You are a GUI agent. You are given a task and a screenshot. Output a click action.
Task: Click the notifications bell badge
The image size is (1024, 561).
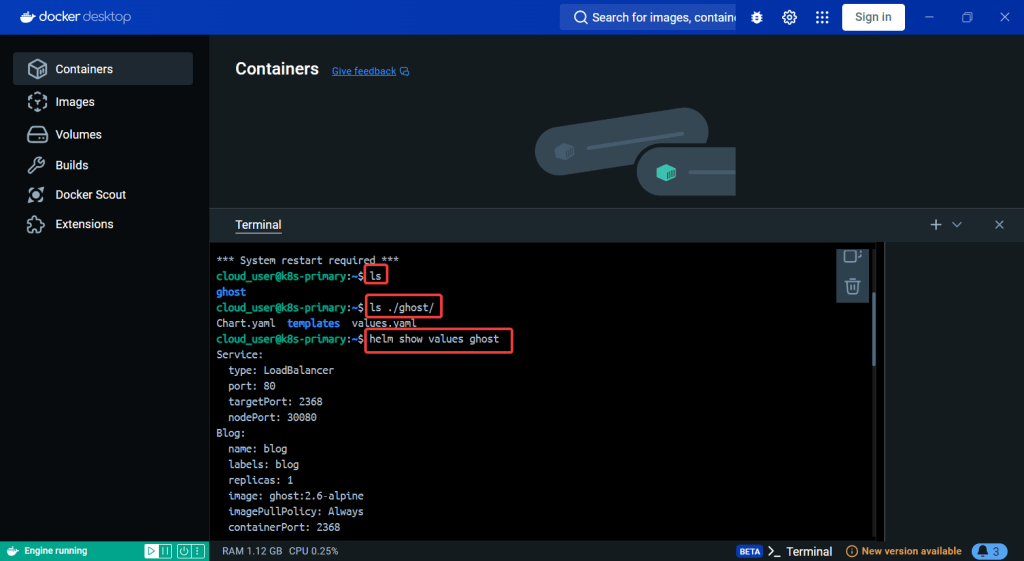tap(989, 551)
